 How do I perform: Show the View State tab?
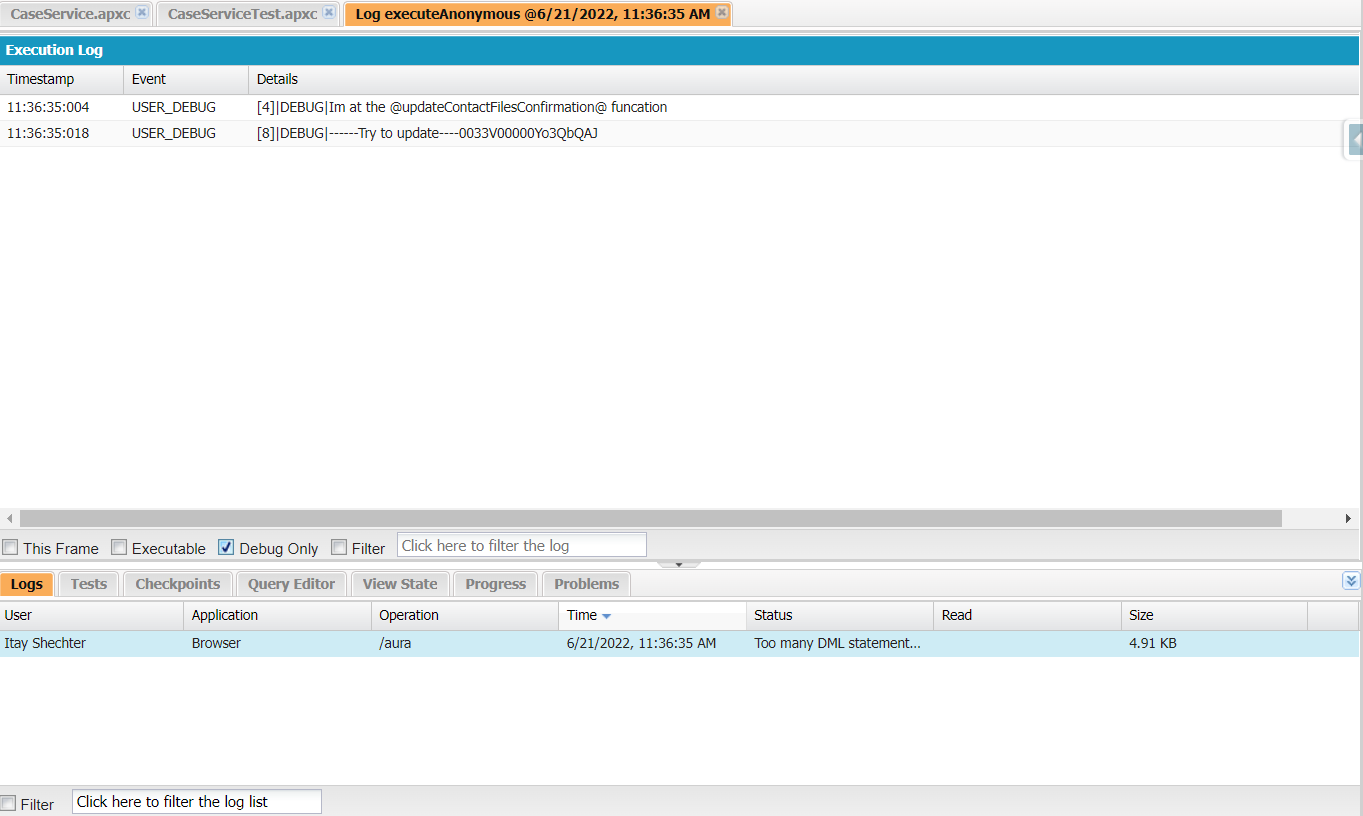coord(400,584)
